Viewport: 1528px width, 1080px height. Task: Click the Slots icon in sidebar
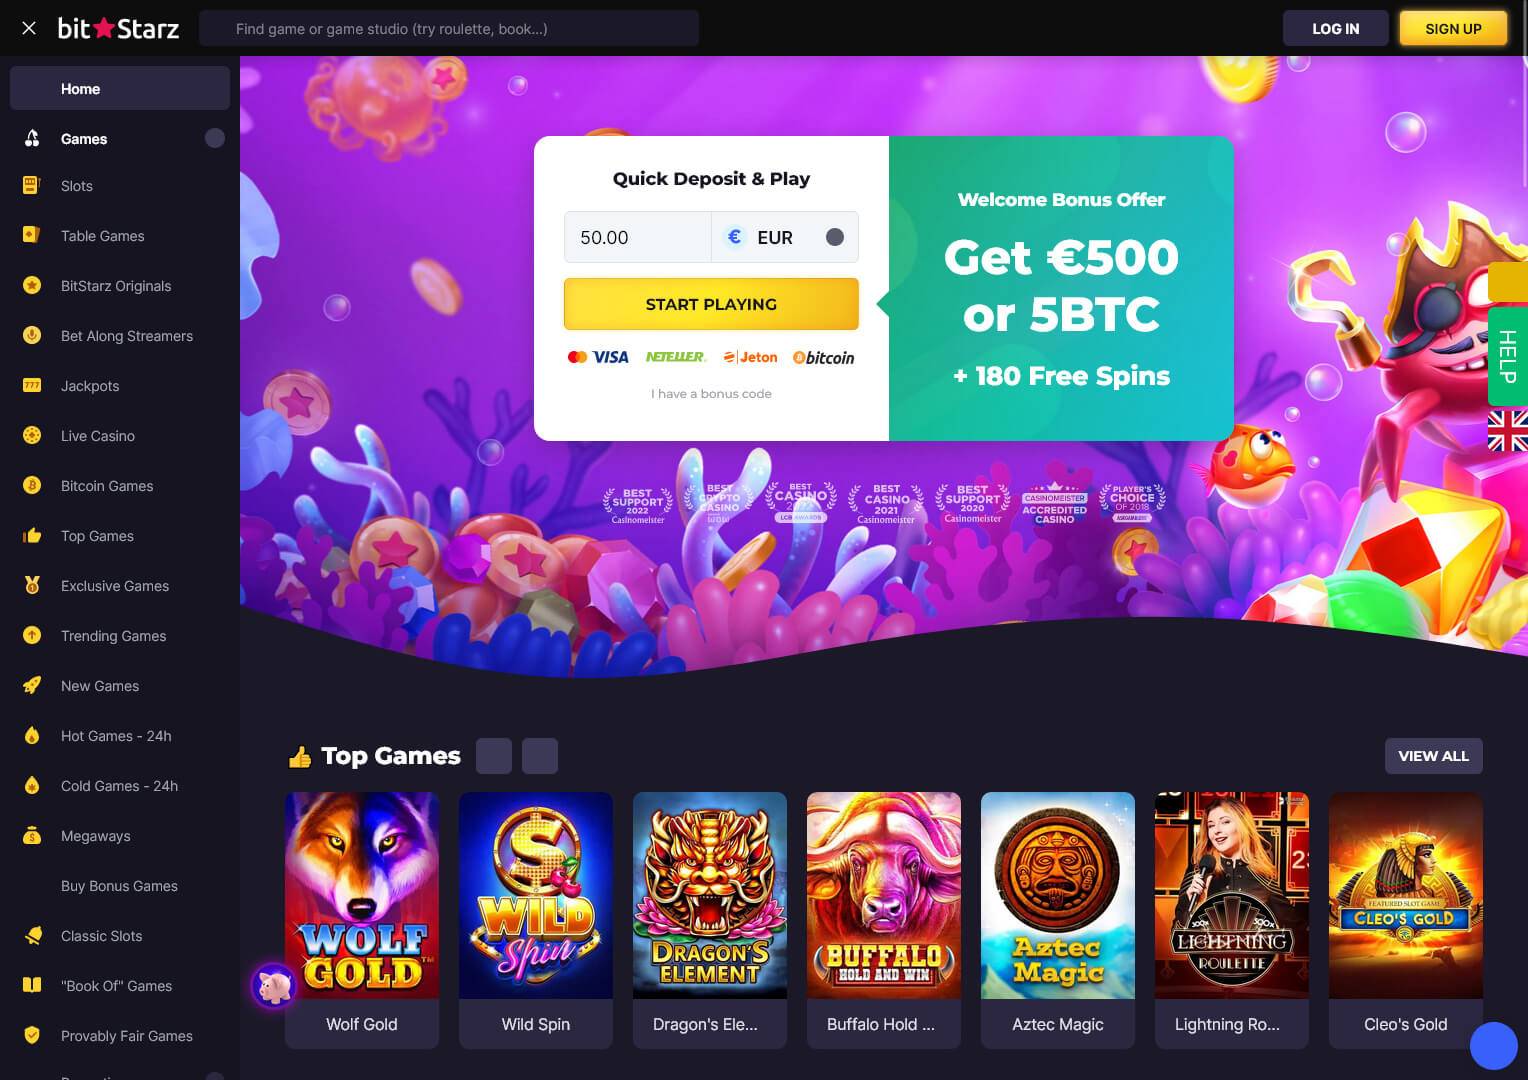[31, 185]
